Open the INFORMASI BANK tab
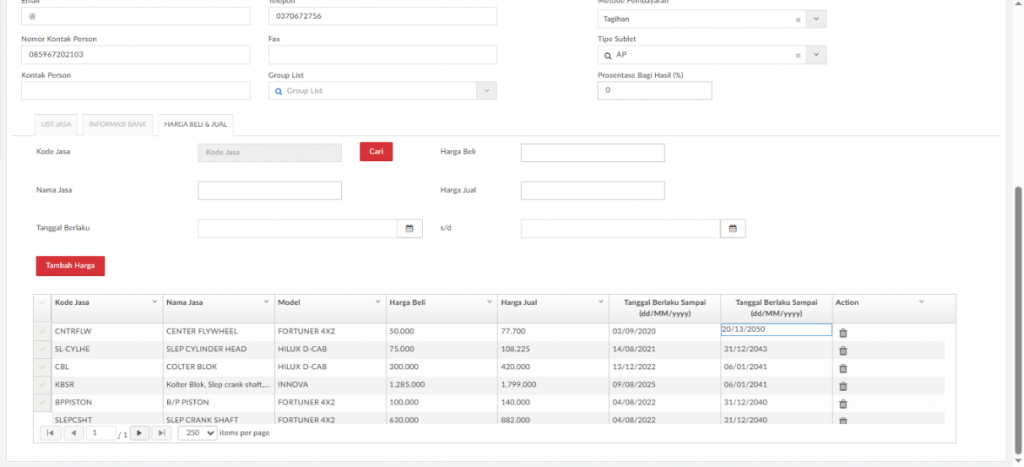Image resolution: width=1024 pixels, height=467 pixels. coord(118,125)
